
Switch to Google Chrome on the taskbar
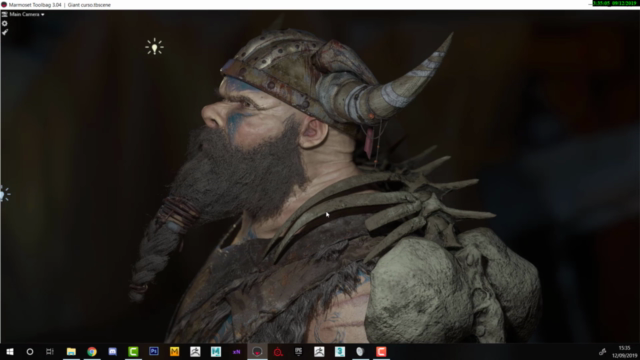(92, 351)
